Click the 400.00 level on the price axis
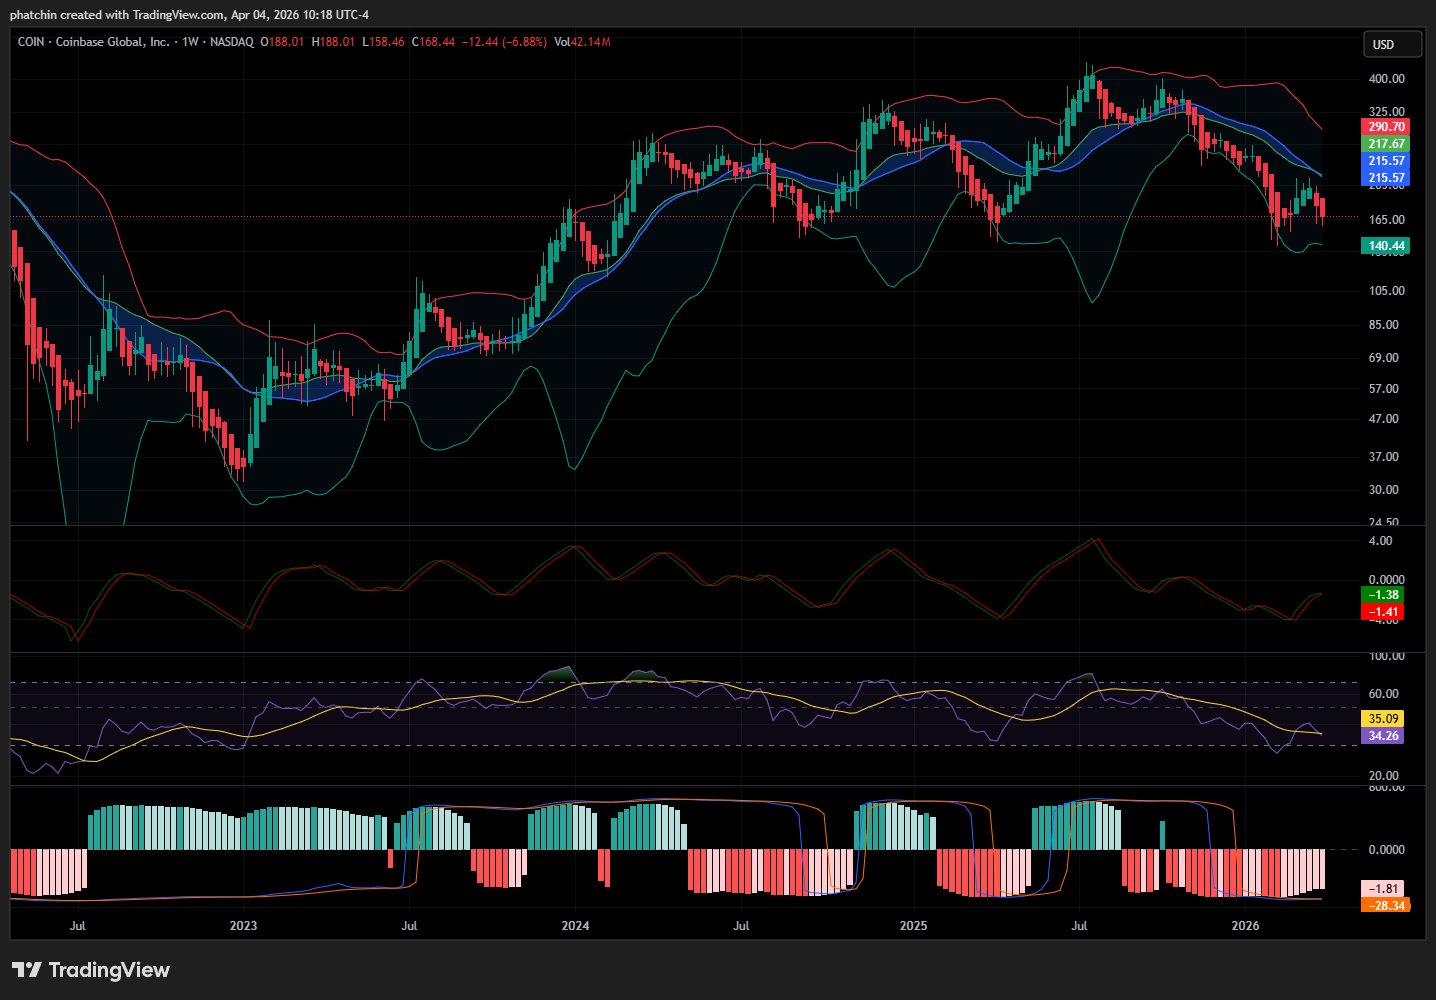 [1386, 79]
